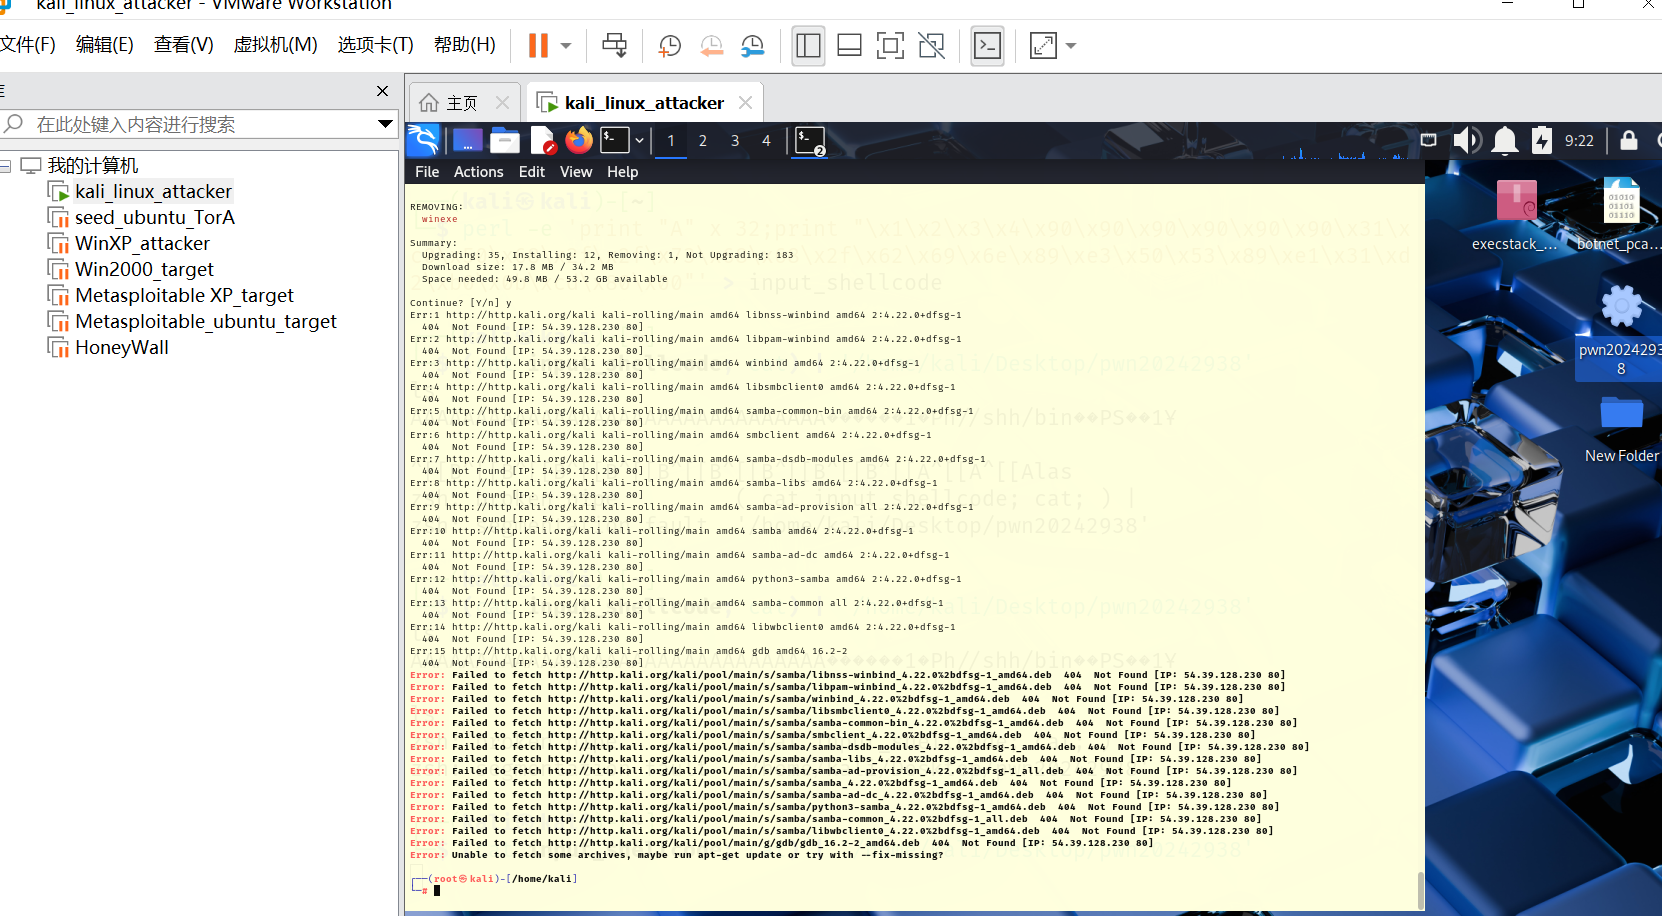Open the 虚拟机(M) menu
This screenshot has height=916, width=1662.
coord(275,45)
